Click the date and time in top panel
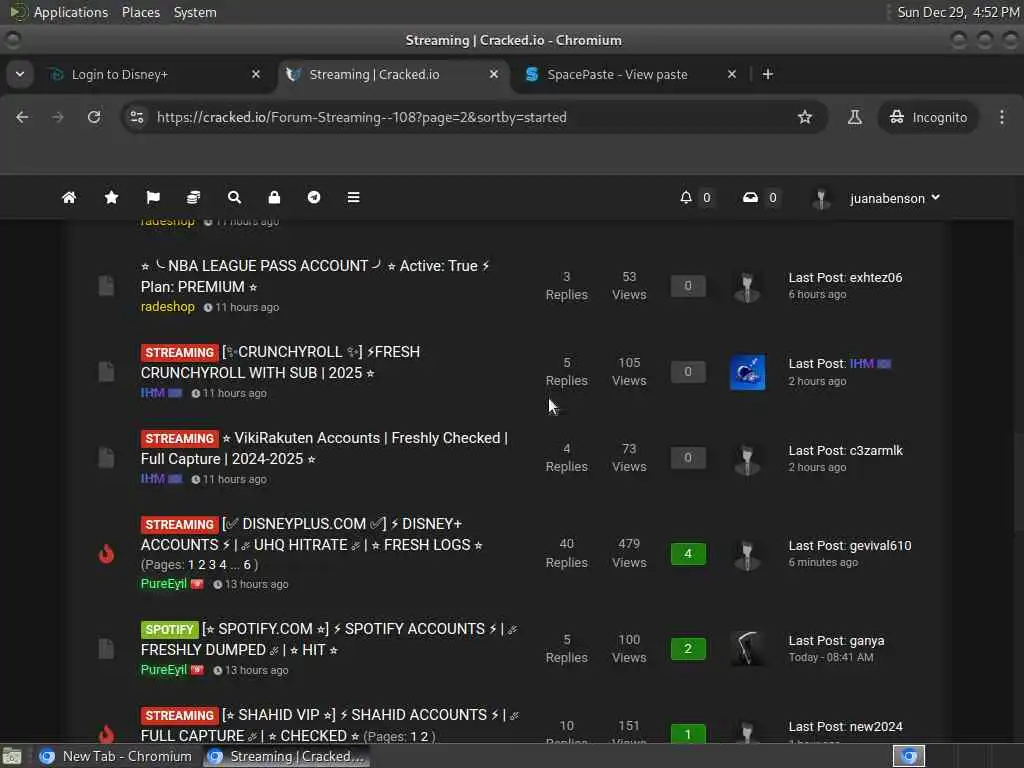Image resolution: width=1024 pixels, height=768 pixels. (x=957, y=12)
